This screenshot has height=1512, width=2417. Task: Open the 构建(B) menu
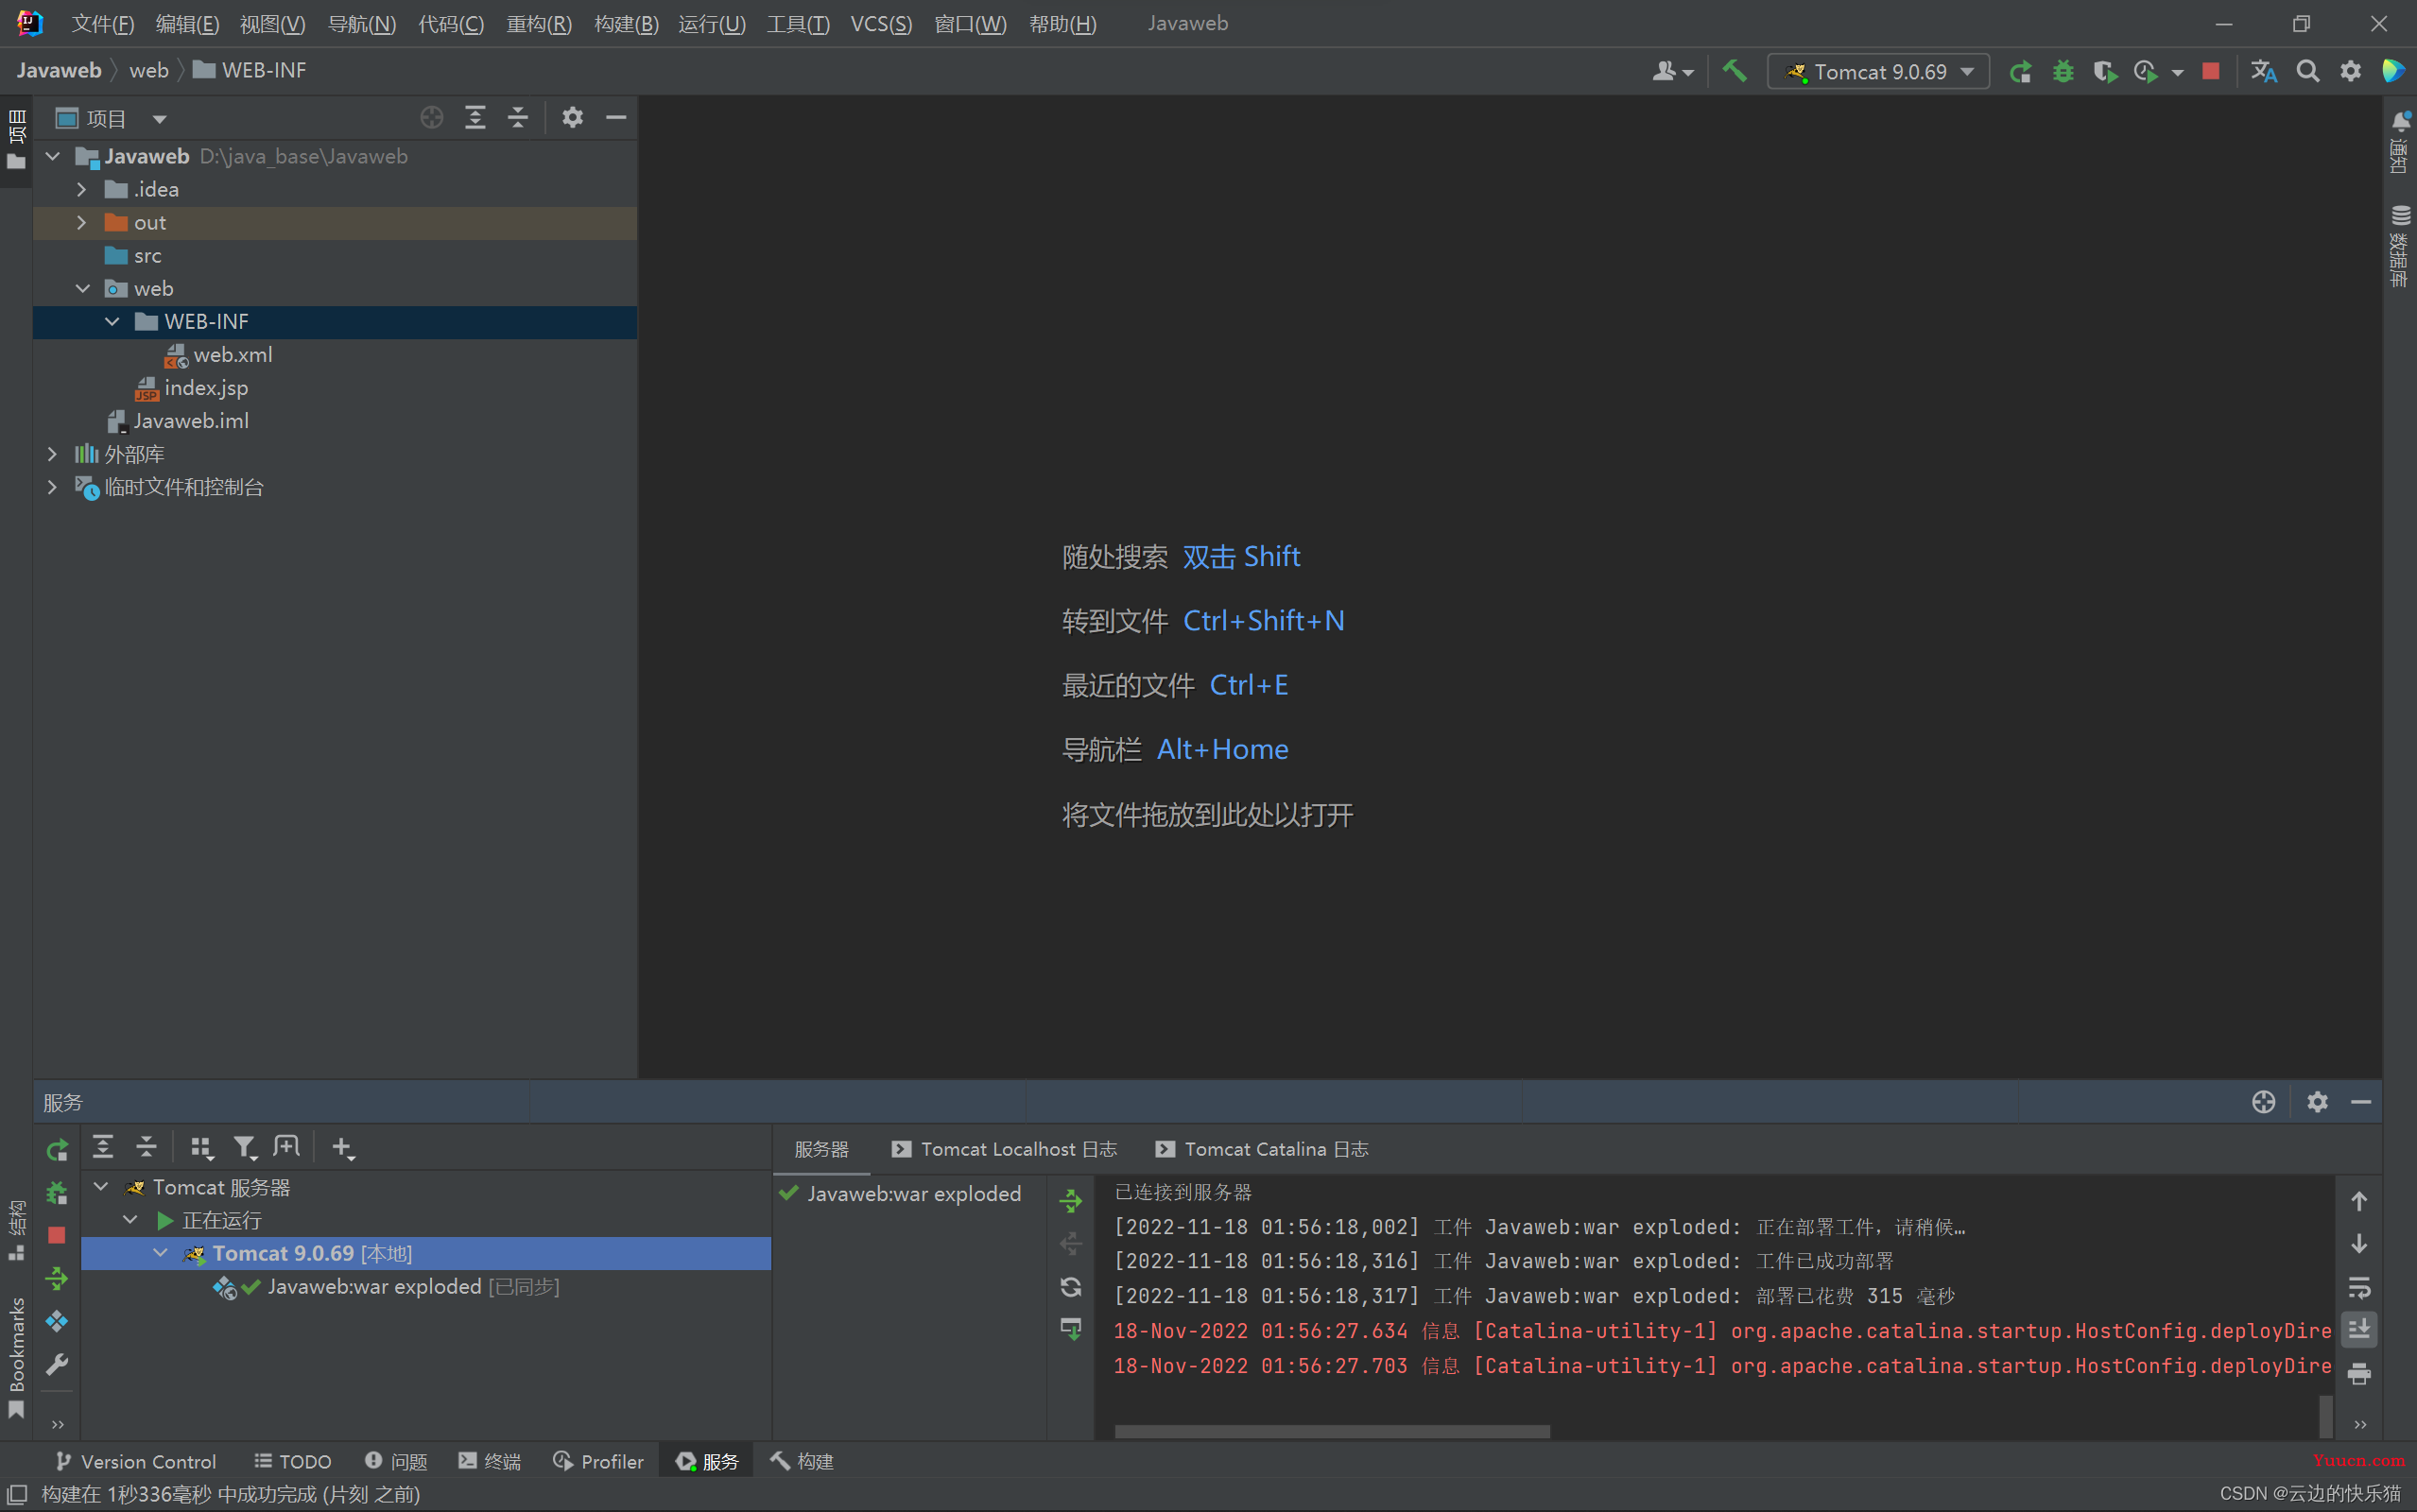click(626, 23)
